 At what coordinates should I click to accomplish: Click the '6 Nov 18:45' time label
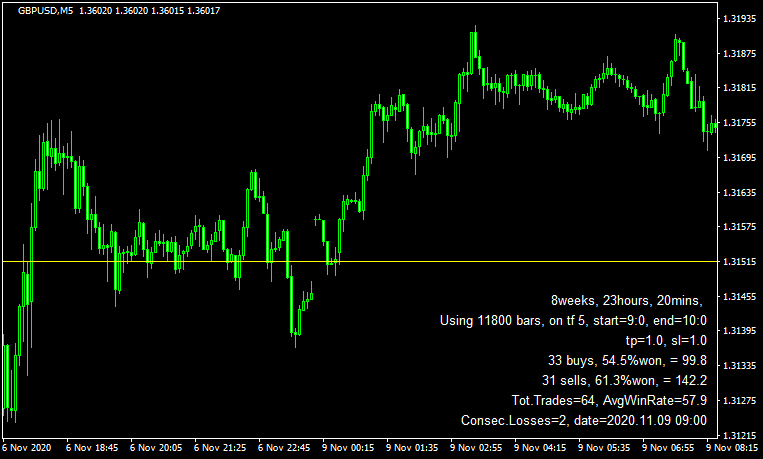click(x=94, y=448)
